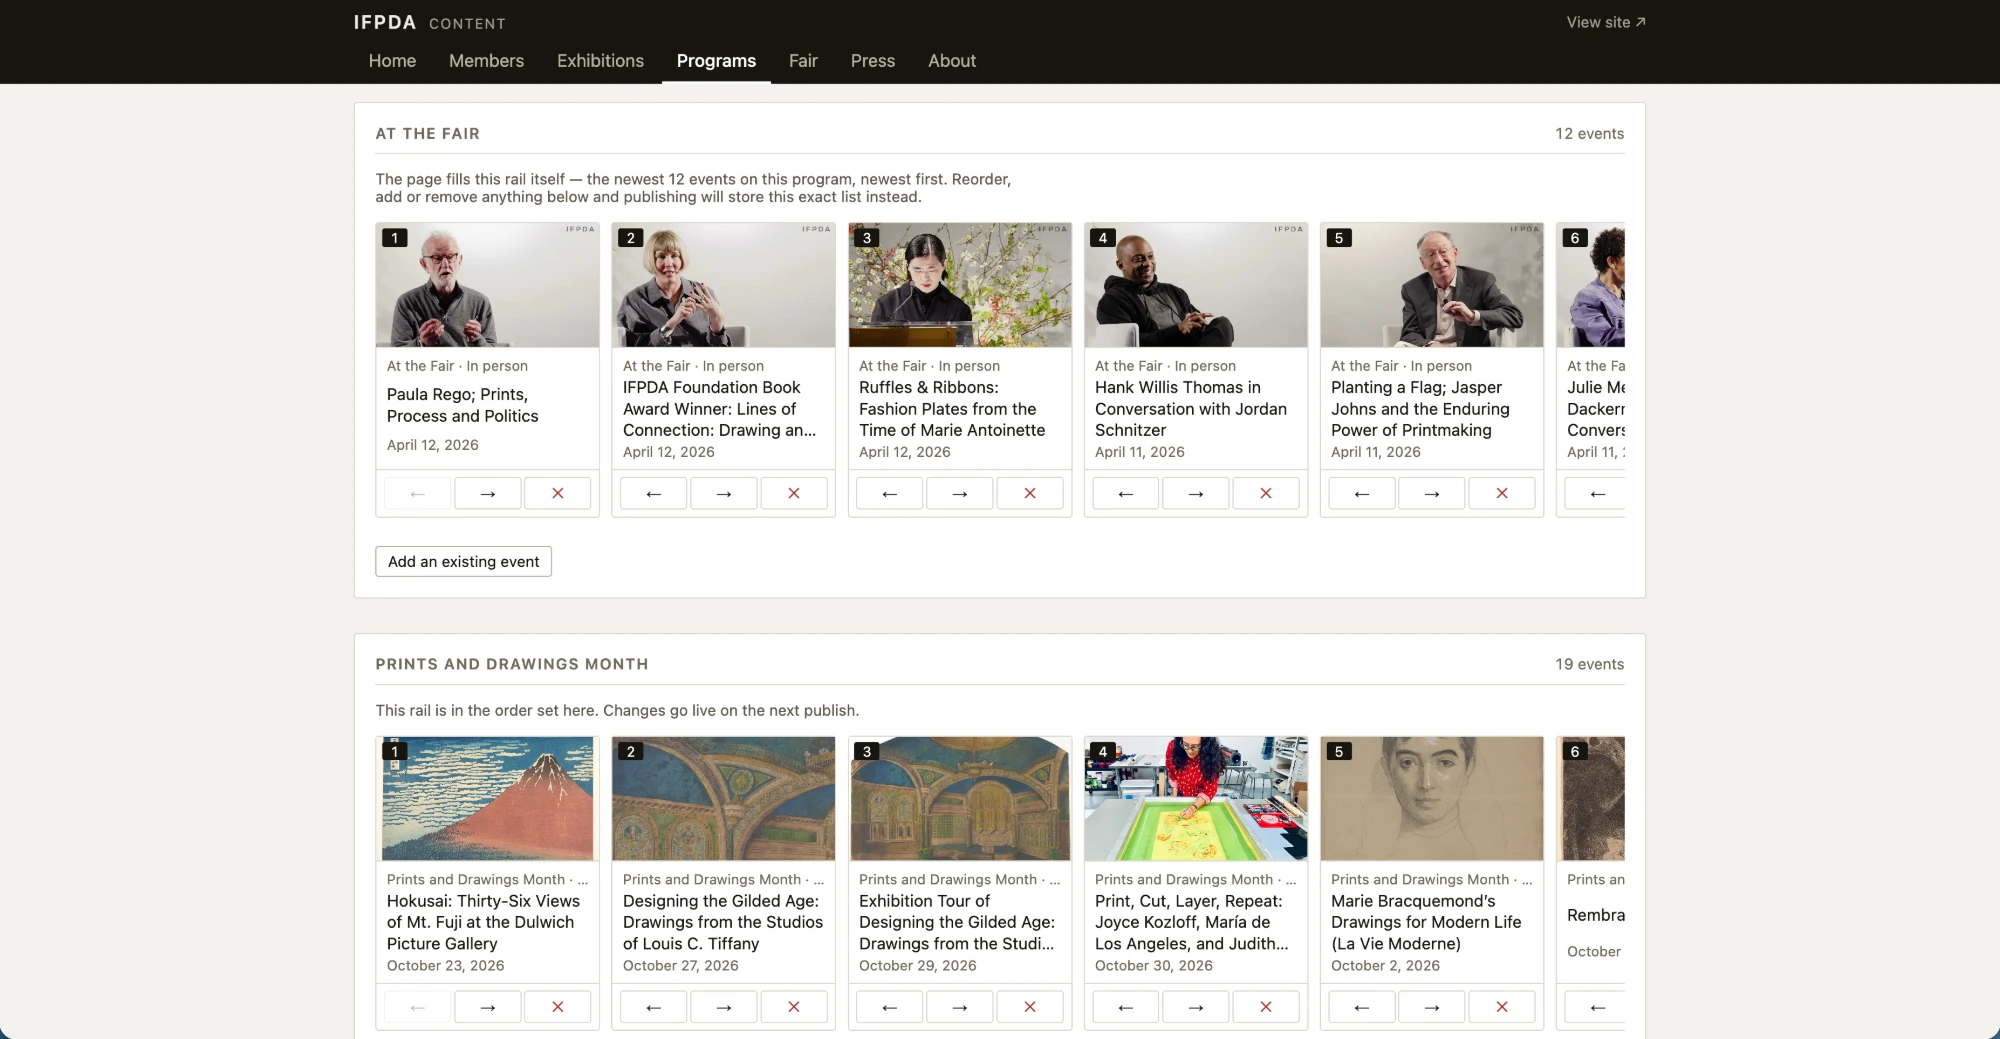Remove Designing the Gilded Age Drawings event
2000x1039 pixels.
(794, 1007)
